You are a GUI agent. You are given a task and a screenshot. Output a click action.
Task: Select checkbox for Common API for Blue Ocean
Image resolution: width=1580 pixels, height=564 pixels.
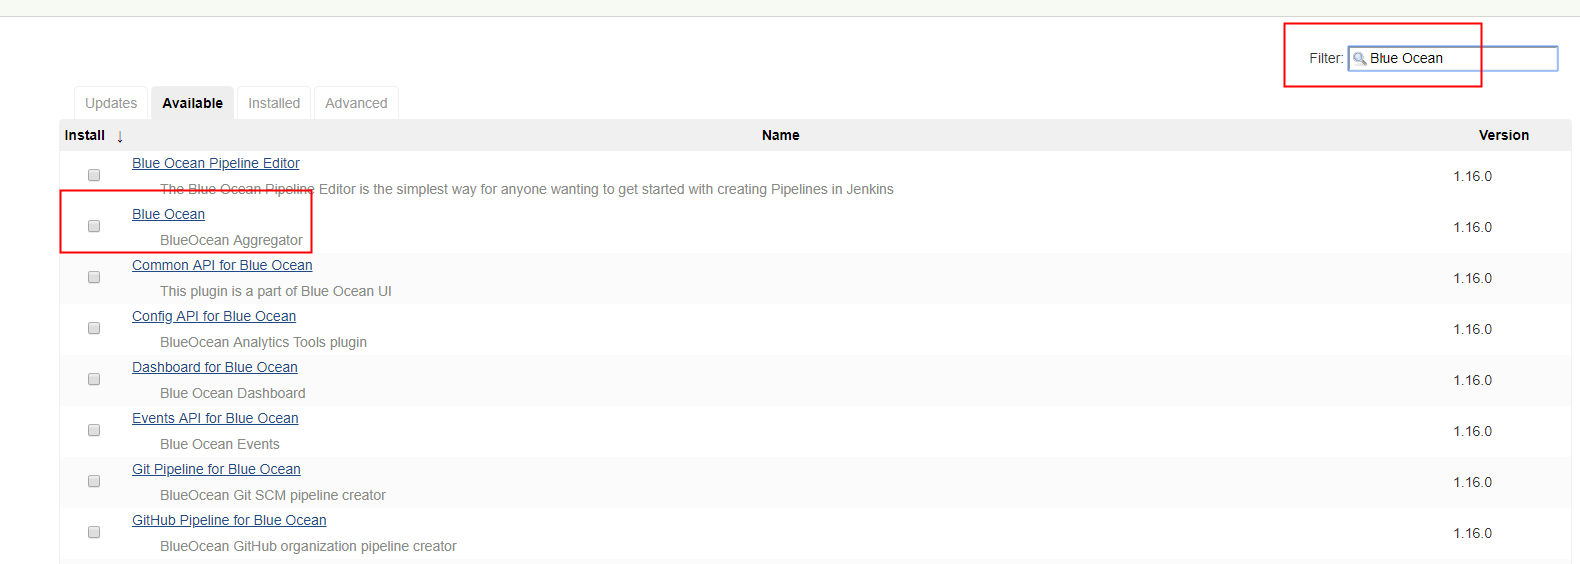94,277
